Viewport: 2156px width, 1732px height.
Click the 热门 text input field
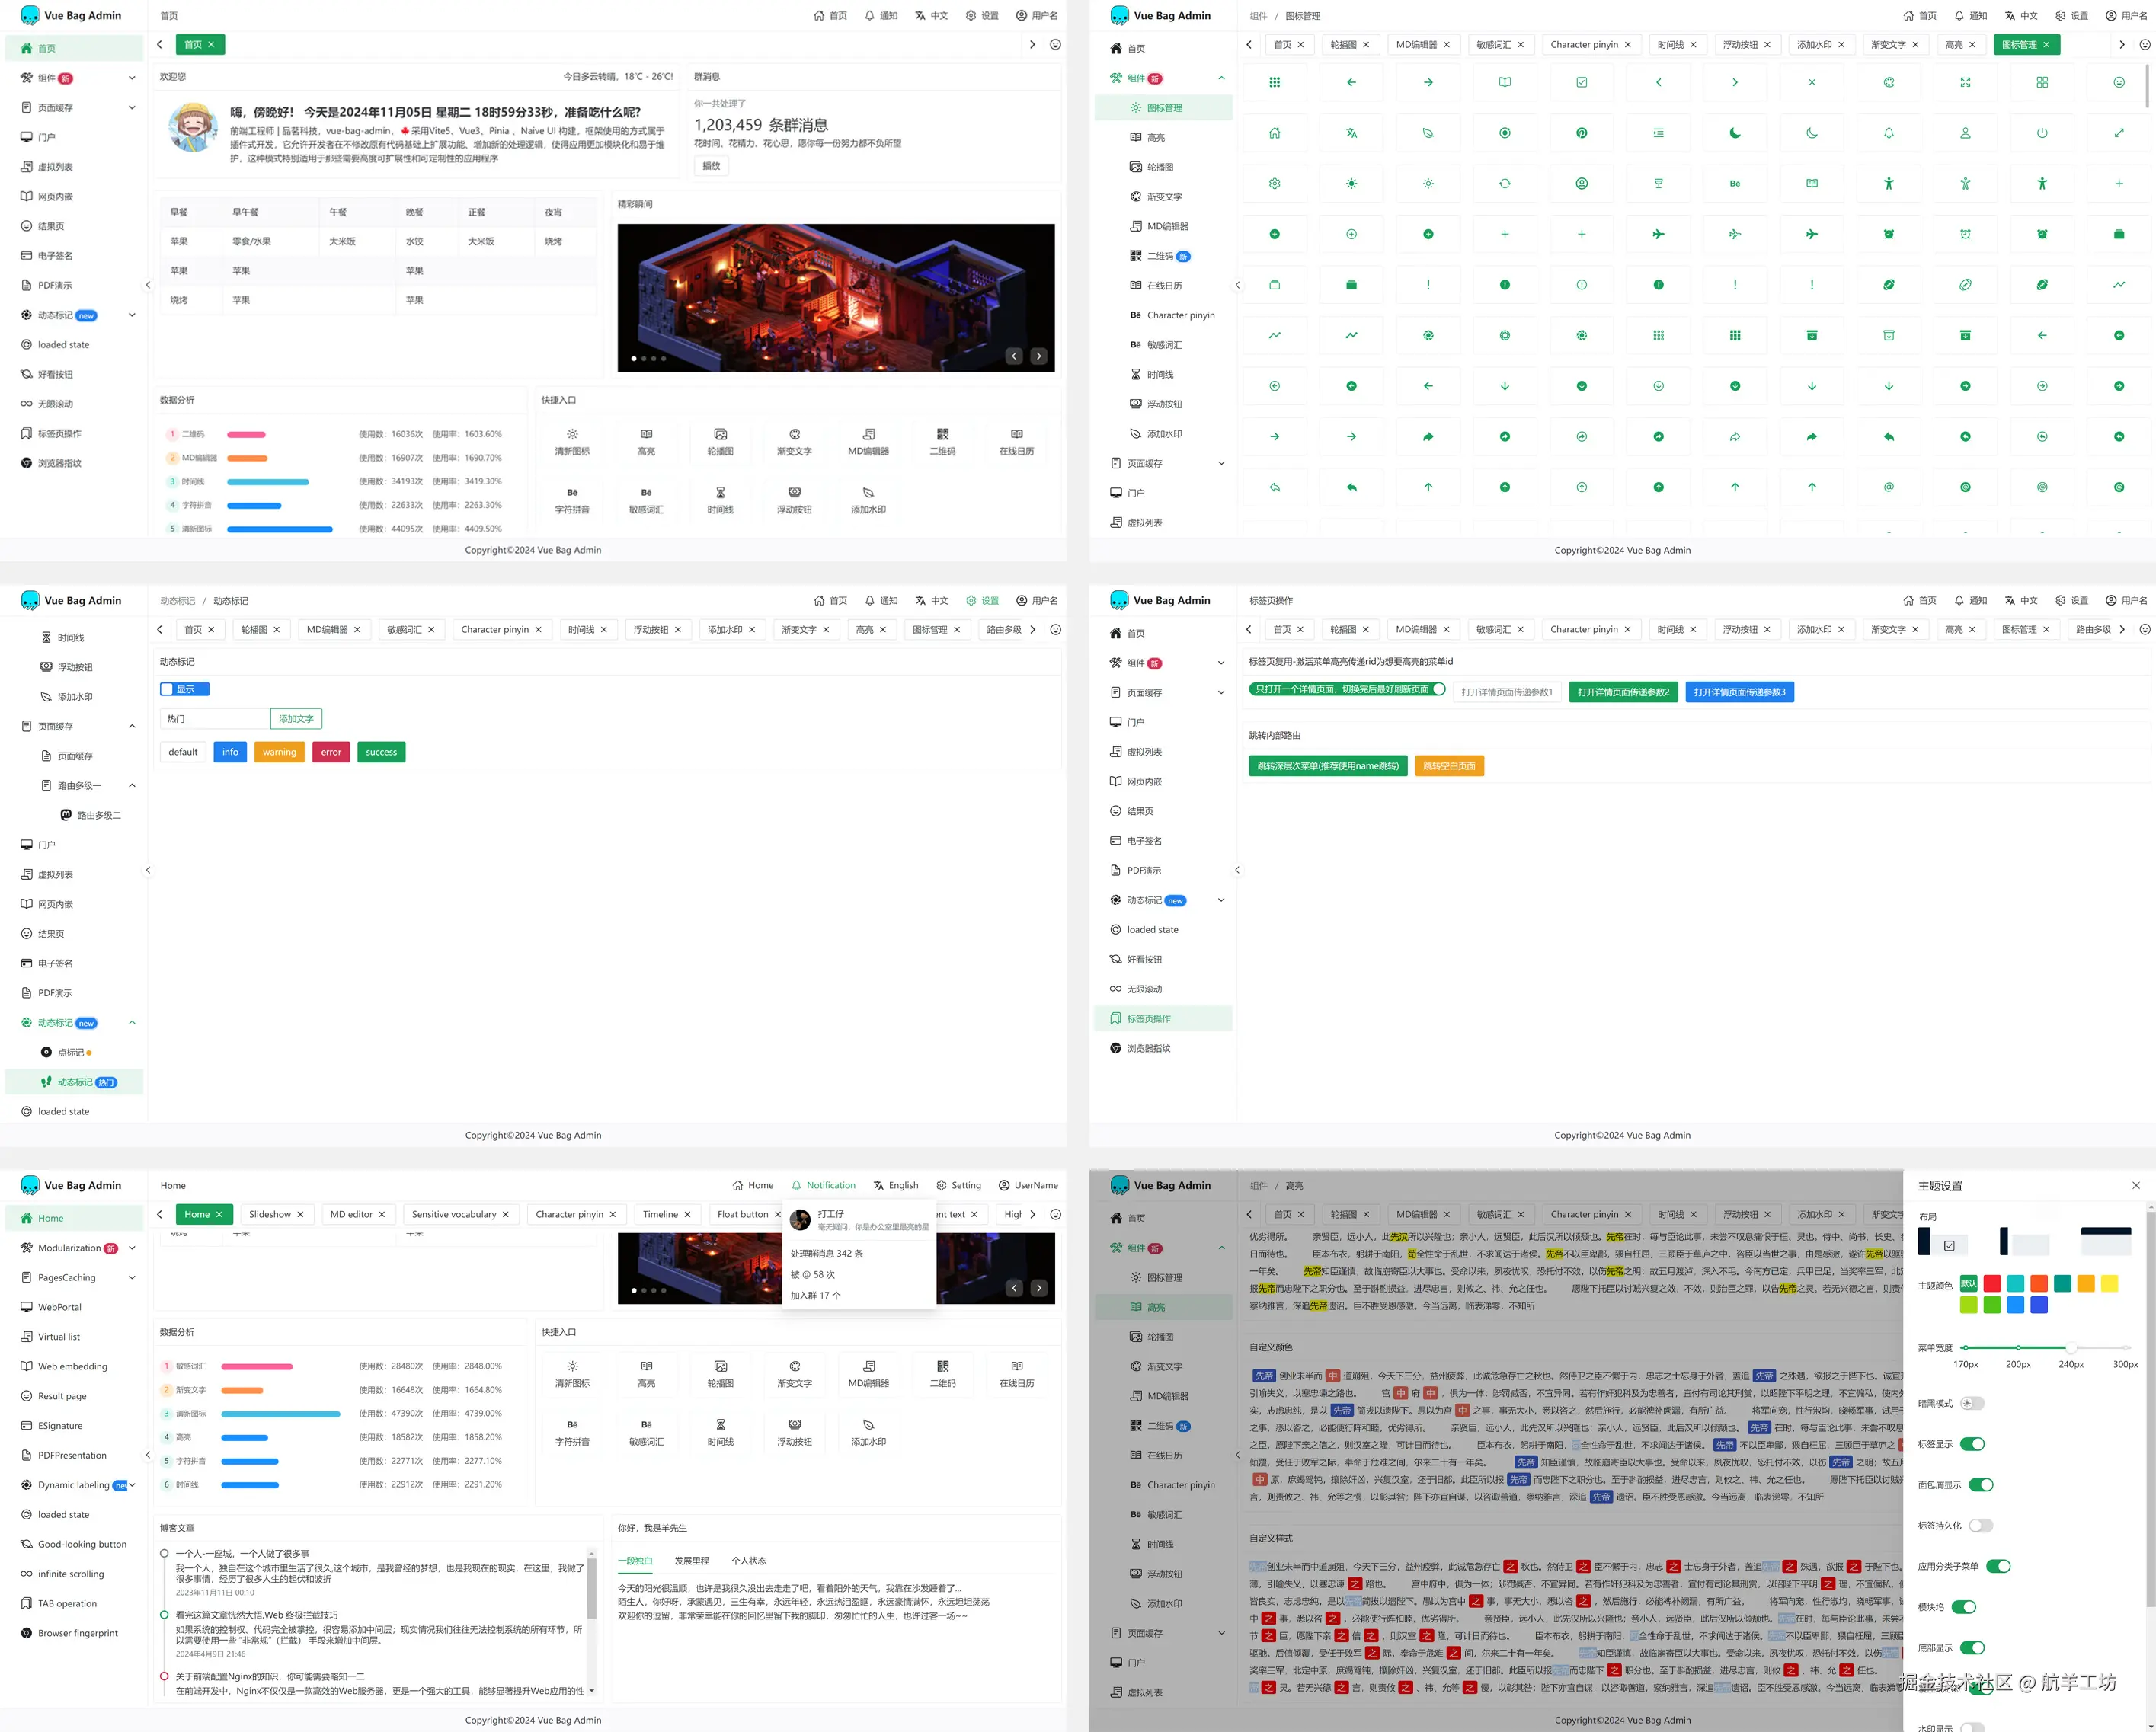coord(214,718)
